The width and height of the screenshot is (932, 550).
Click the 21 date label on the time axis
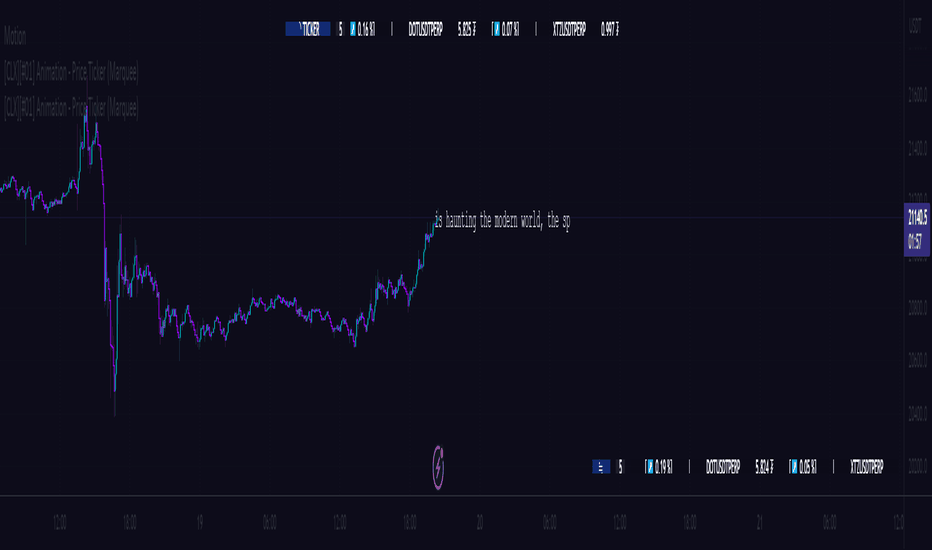[760, 523]
